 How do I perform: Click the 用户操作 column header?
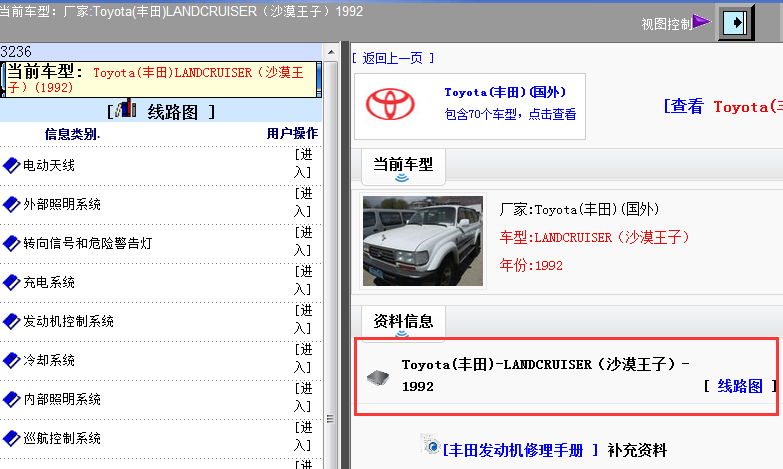click(292, 133)
